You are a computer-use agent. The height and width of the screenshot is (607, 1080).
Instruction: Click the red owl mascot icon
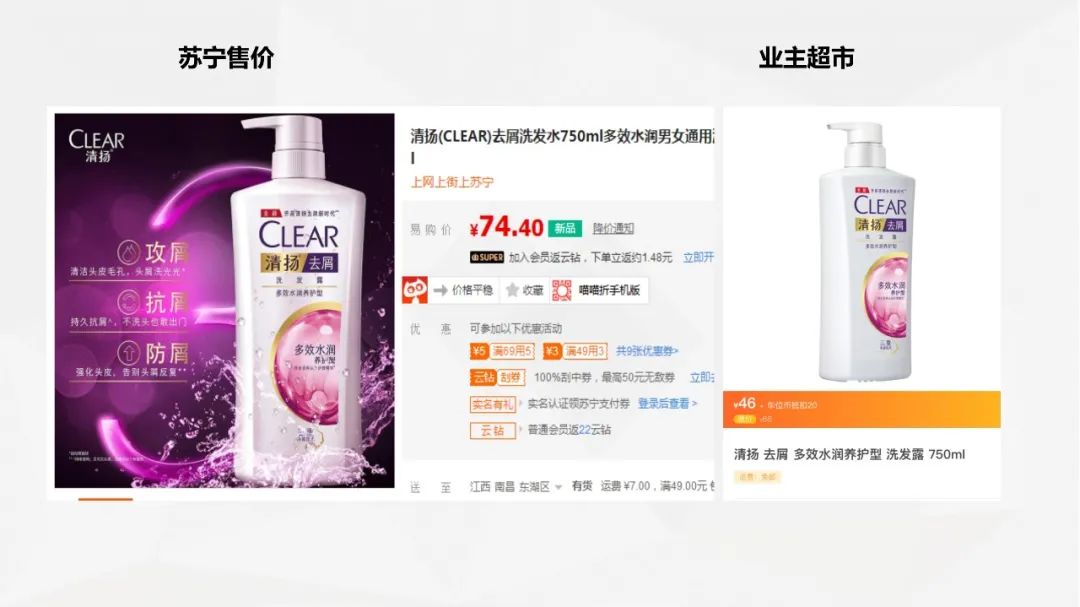415,290
